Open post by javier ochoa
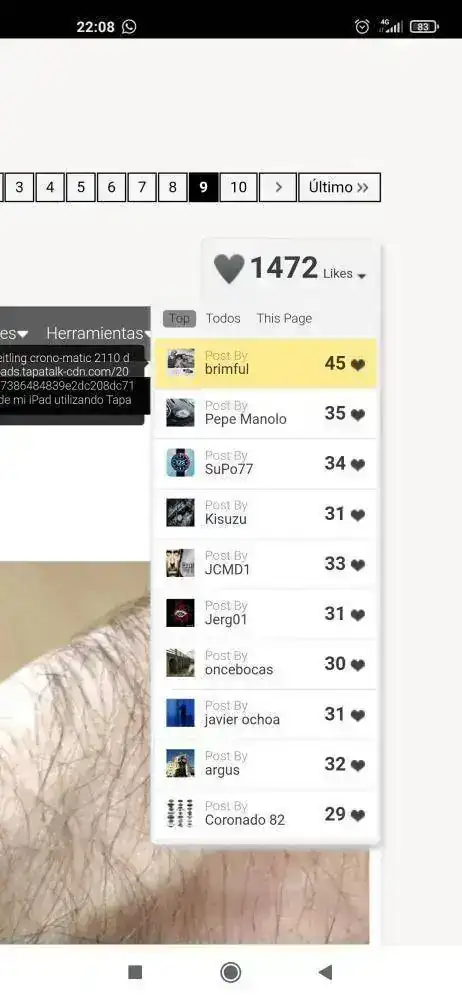The width and height of the screenshot is (462, 1000). 265,714
